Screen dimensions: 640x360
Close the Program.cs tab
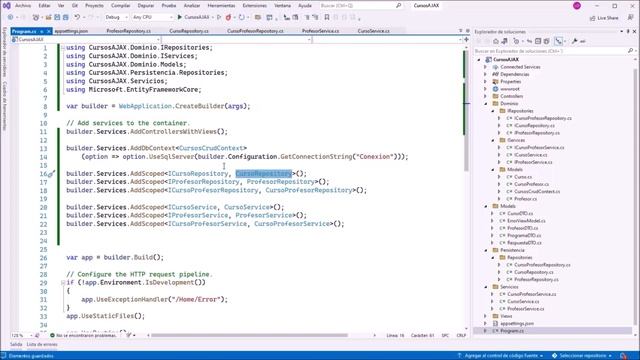pyautogui.click(x=49, y=31)
